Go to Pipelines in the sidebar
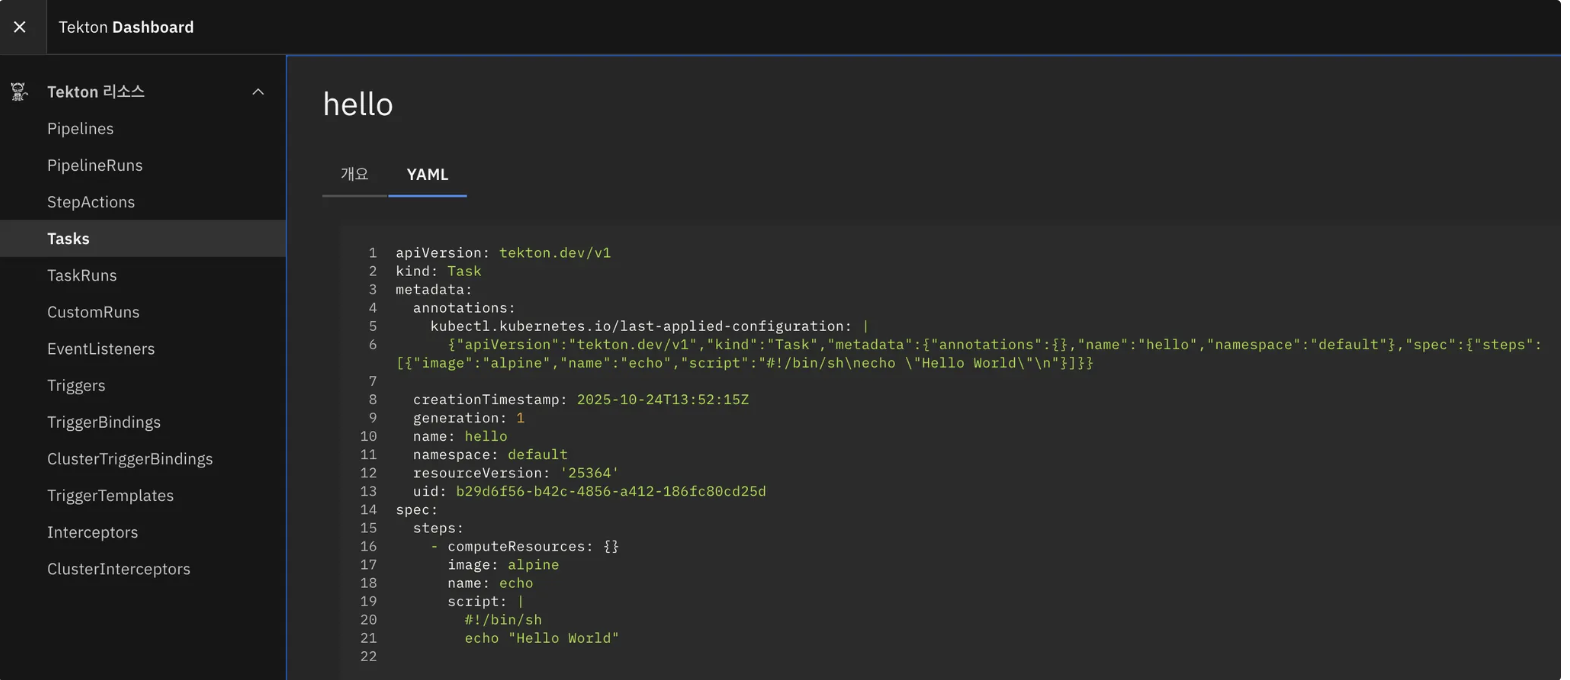The image size is (1570, 680). coord(143,129)
